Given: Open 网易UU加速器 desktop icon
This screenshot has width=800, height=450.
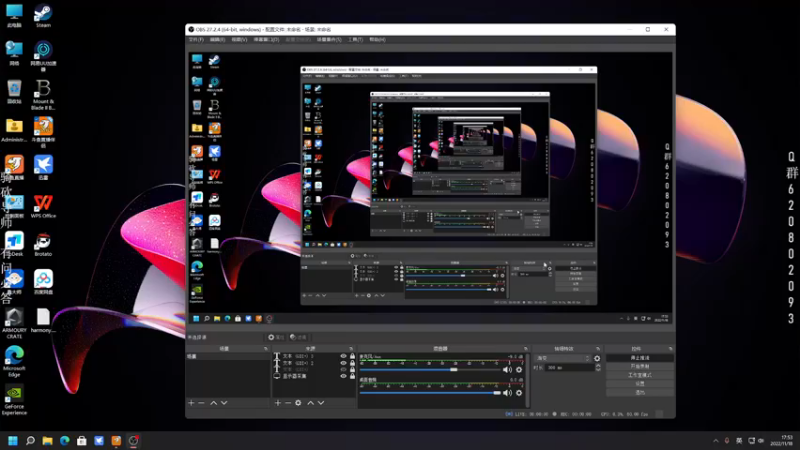Looking at the screenshot, I should tap(43, 56).
